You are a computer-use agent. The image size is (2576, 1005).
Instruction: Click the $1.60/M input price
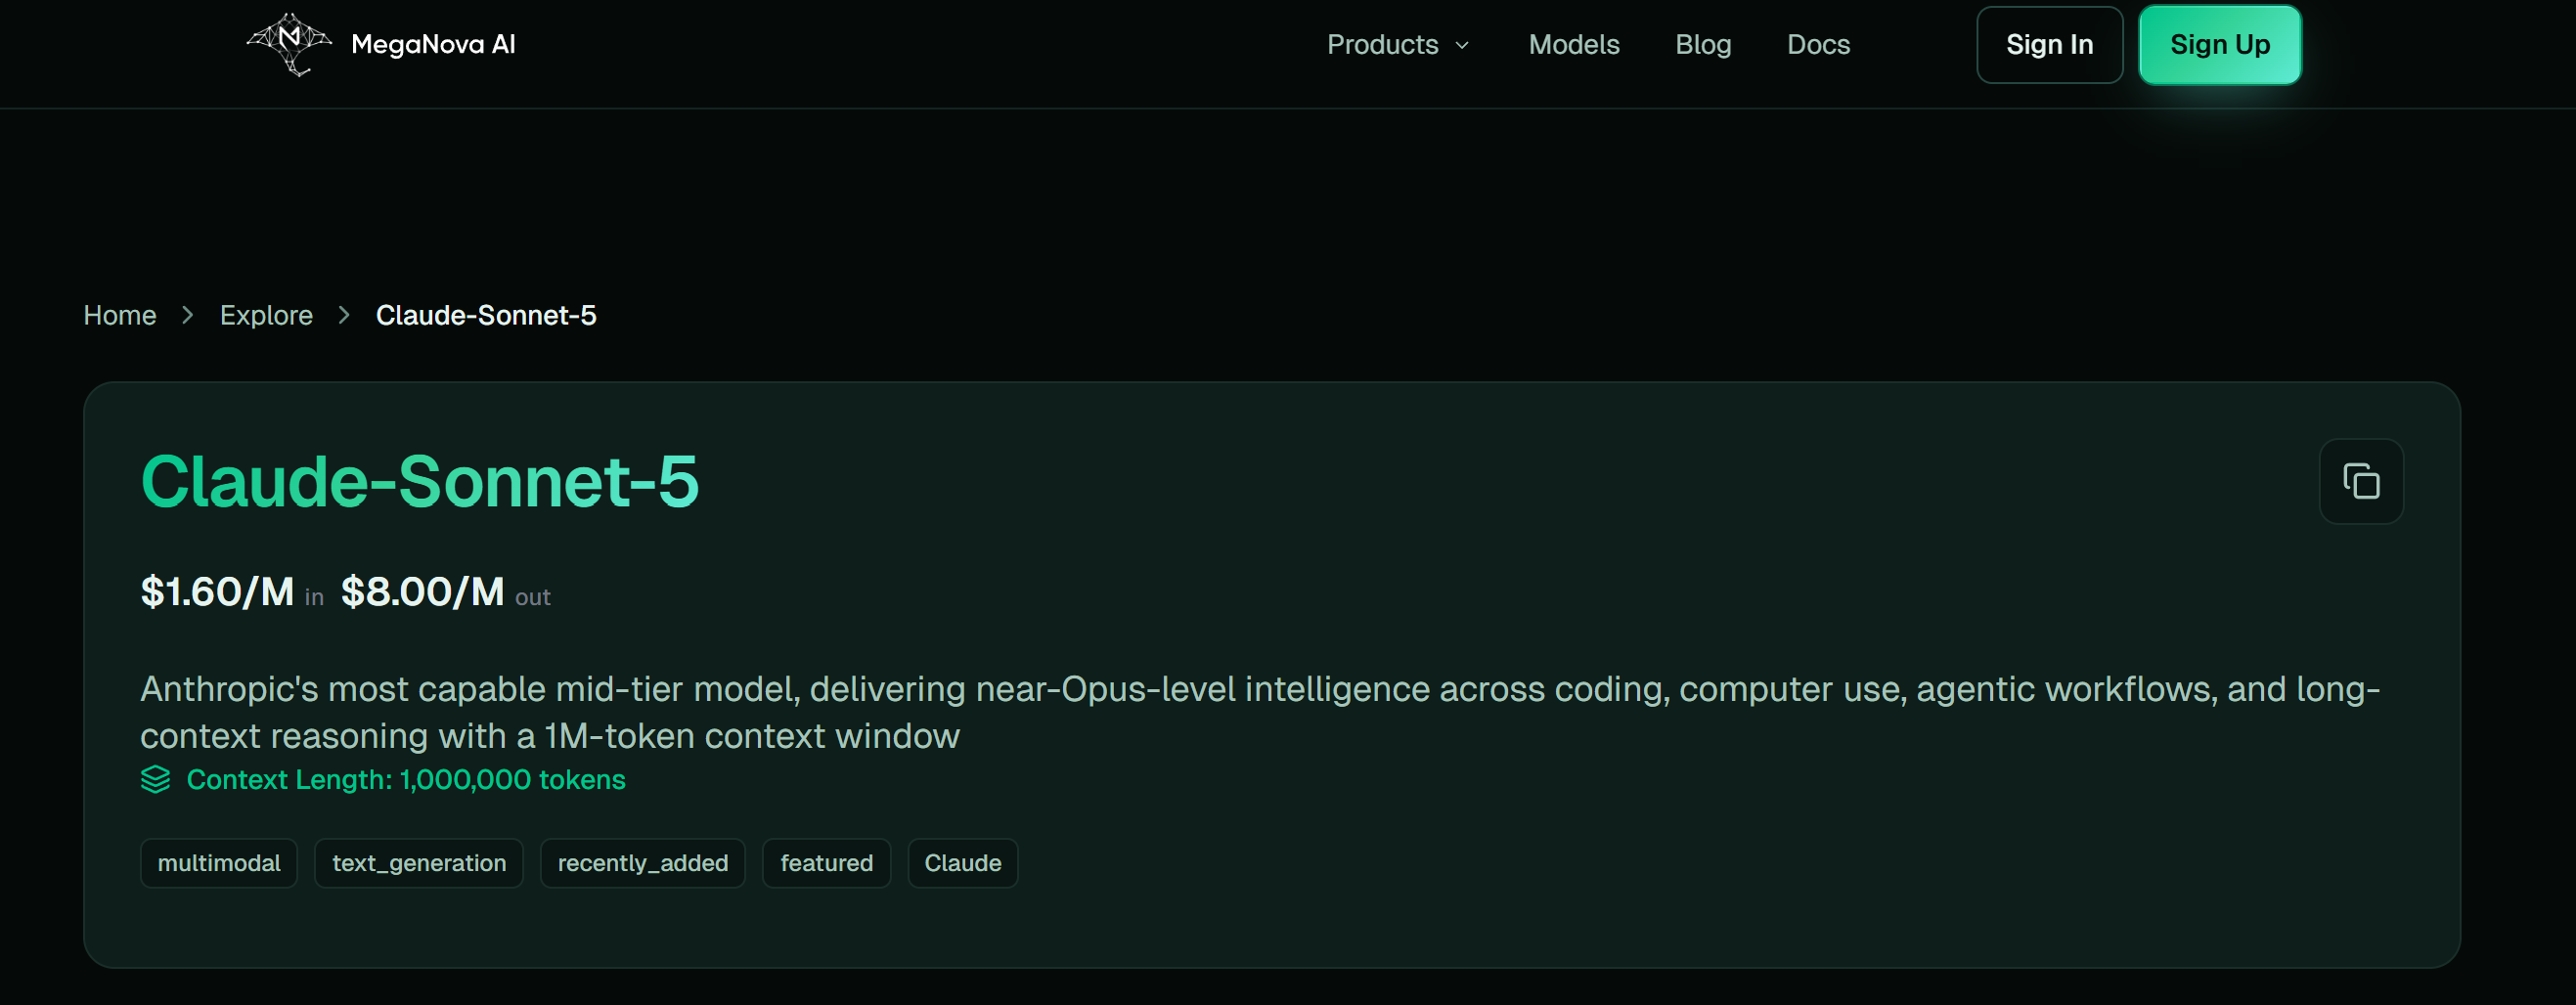(217, 591)
